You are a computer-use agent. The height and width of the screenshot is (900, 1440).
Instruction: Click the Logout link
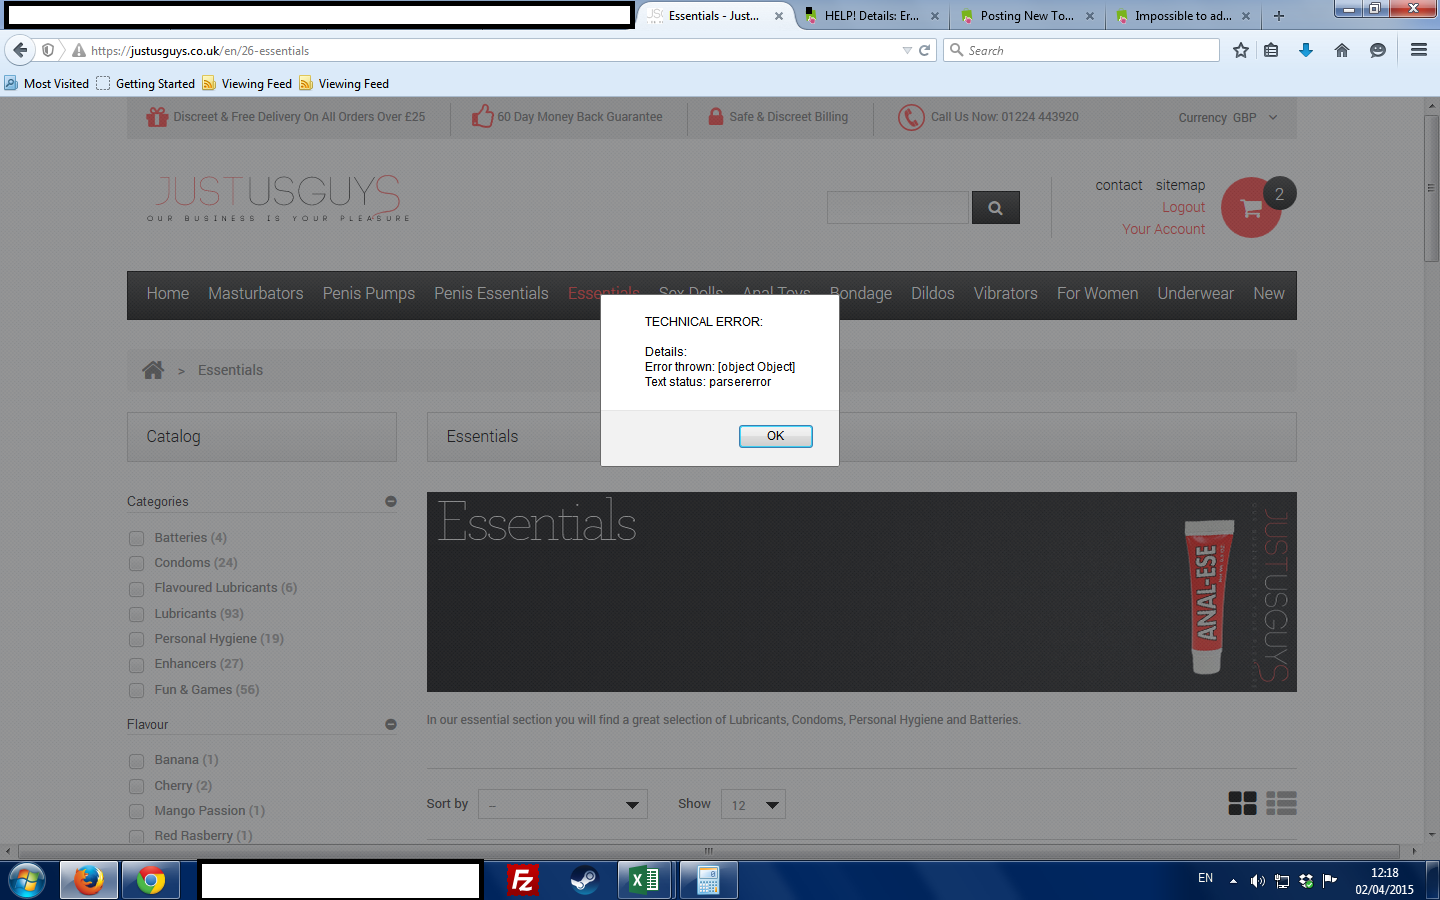(x=1184, y=207)
